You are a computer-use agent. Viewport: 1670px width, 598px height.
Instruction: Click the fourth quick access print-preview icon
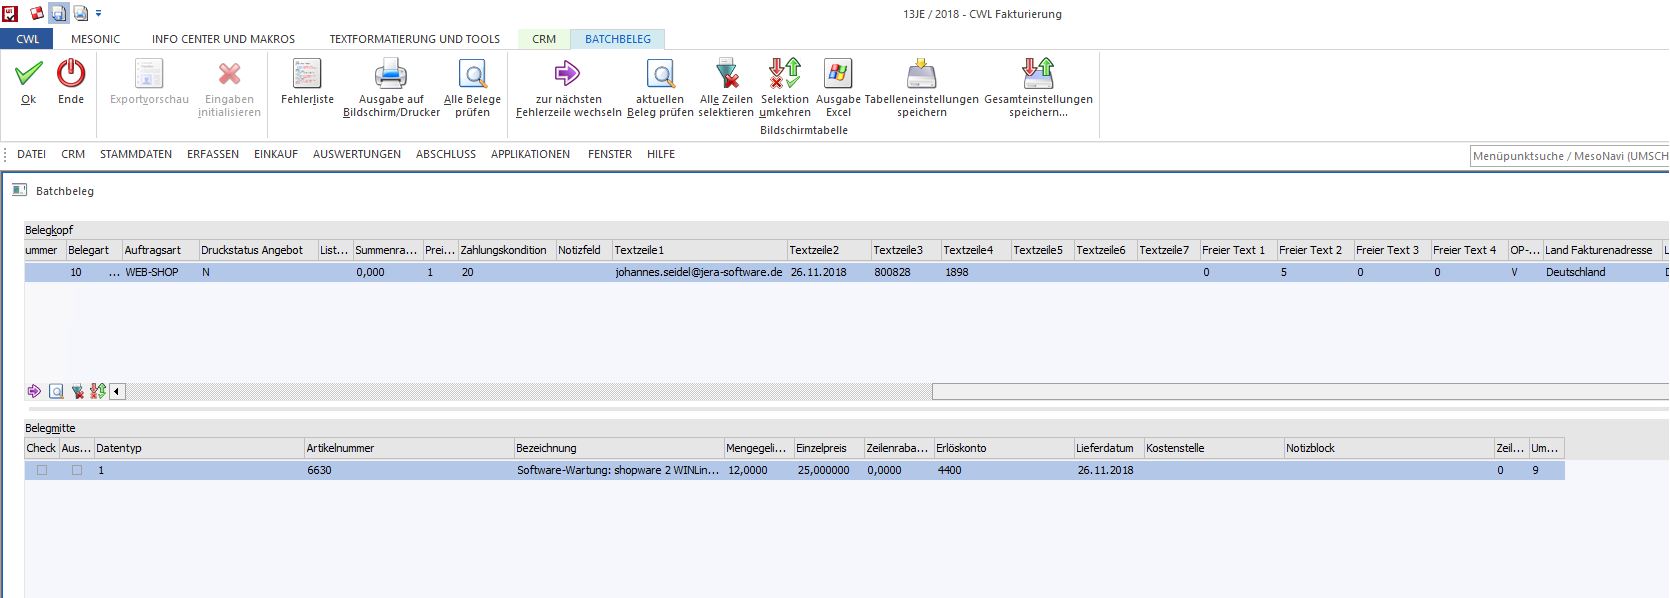80,13
